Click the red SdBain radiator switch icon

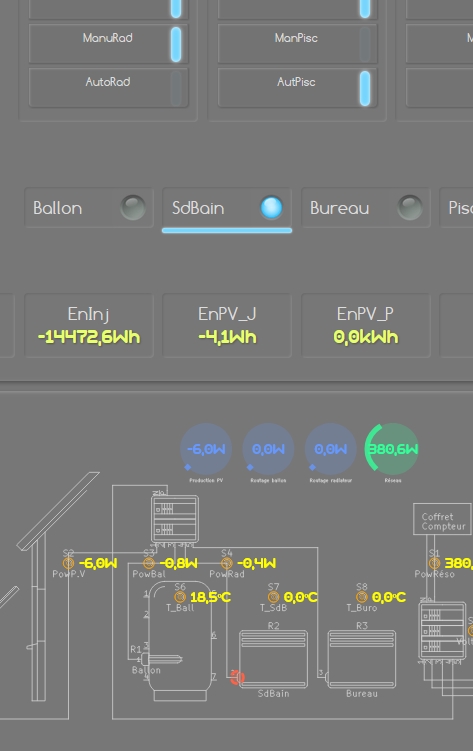point(237,677)
